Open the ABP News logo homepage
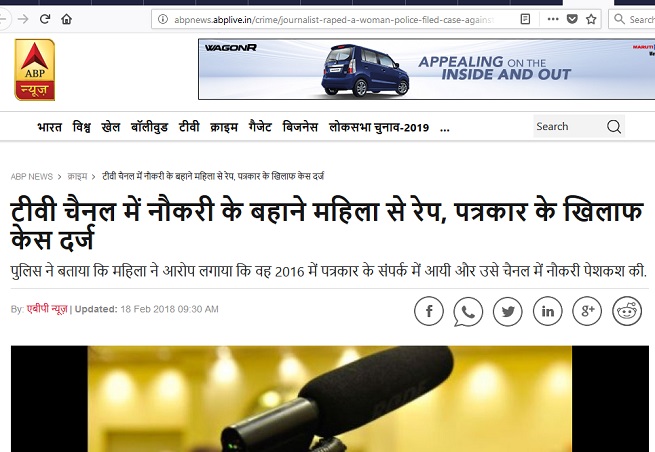655x452 pixels. 35,70
